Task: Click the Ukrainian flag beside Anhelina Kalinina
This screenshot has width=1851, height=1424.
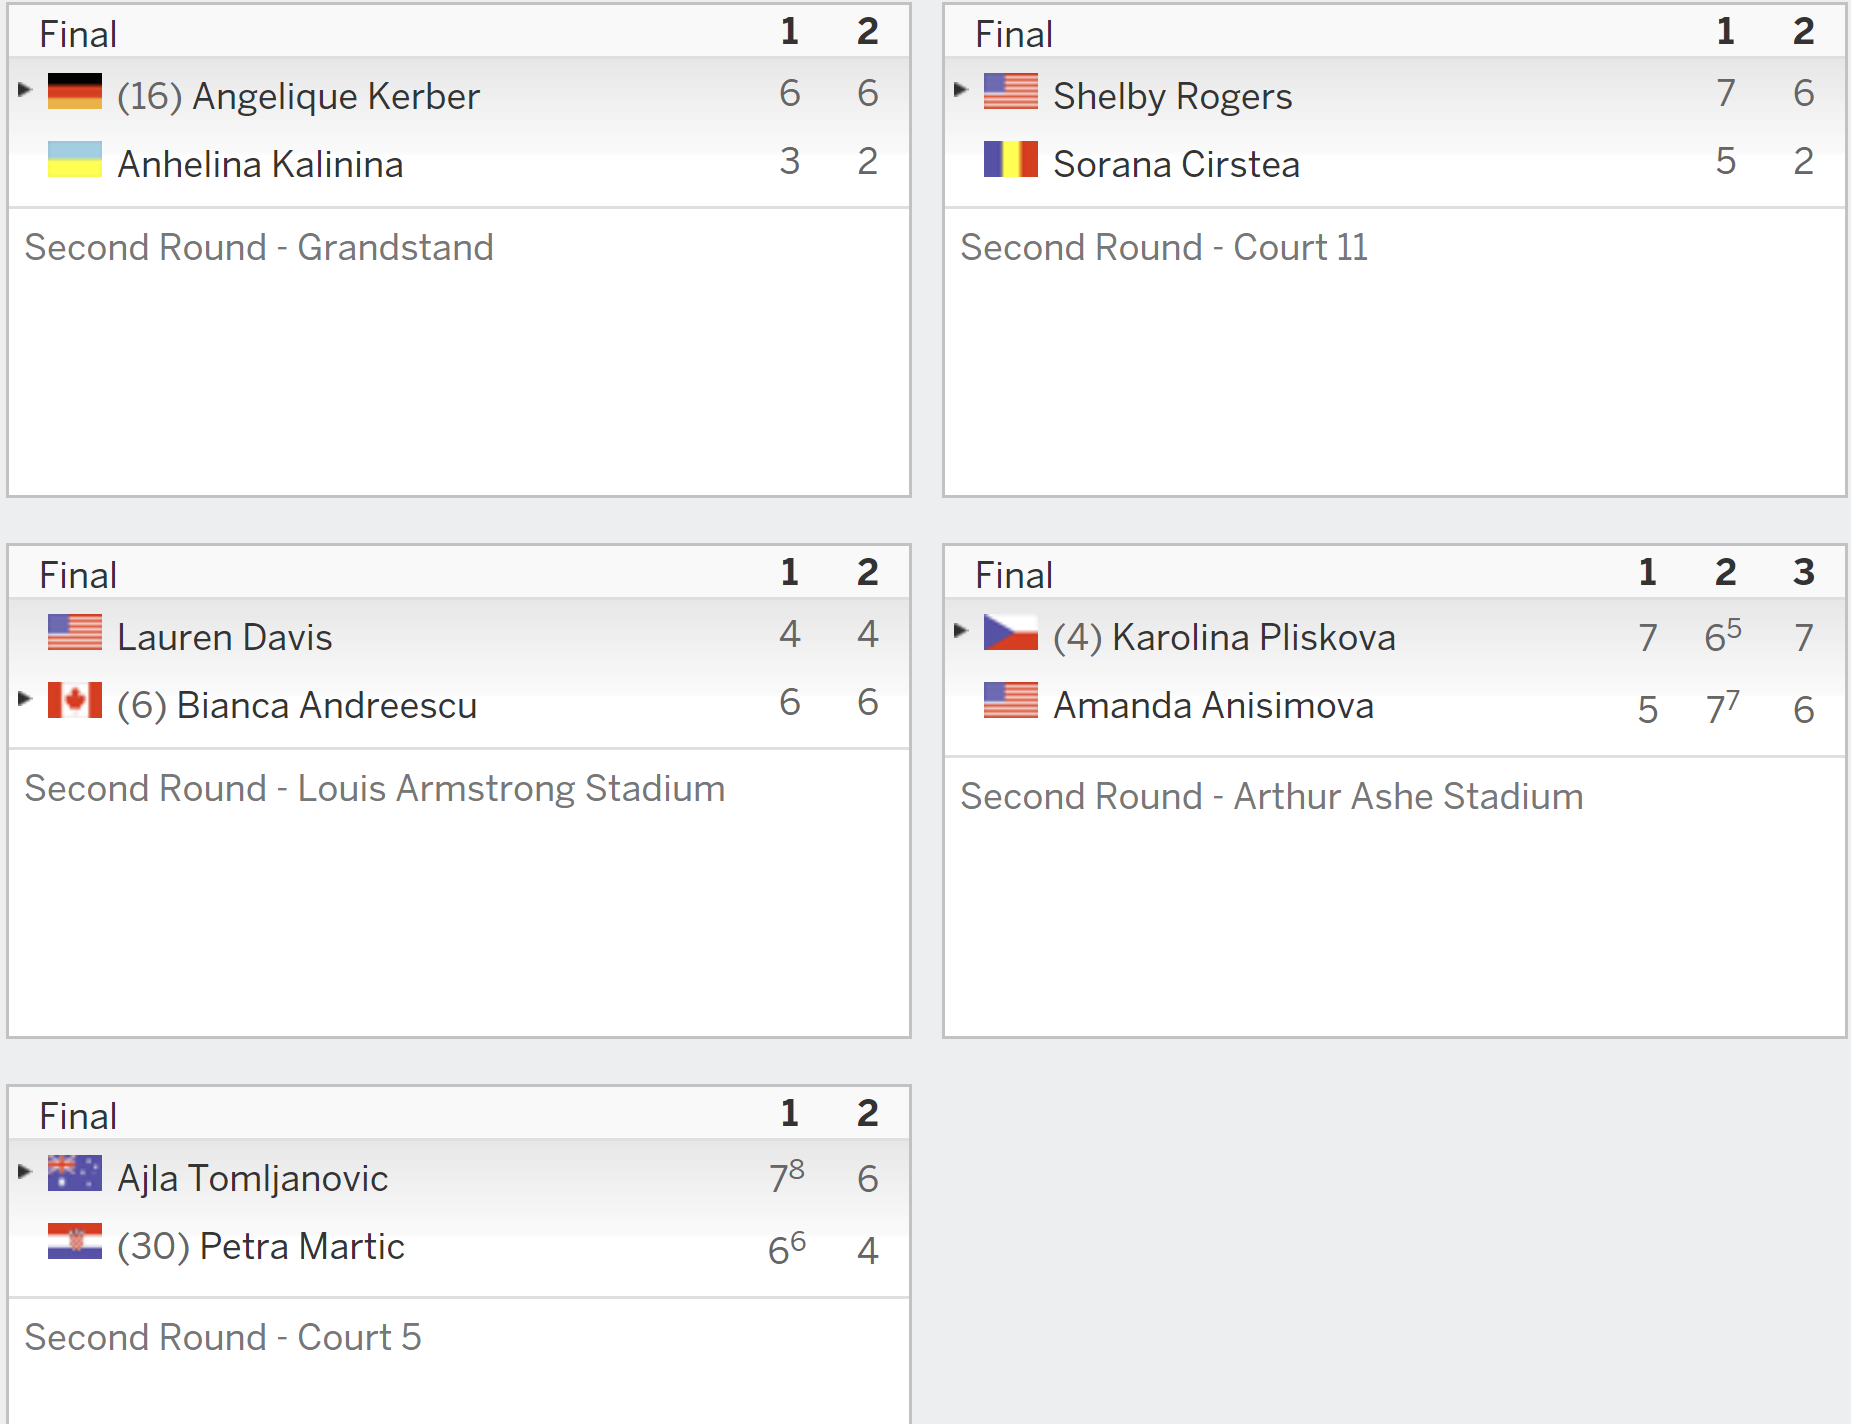Action: coord(75,159)
